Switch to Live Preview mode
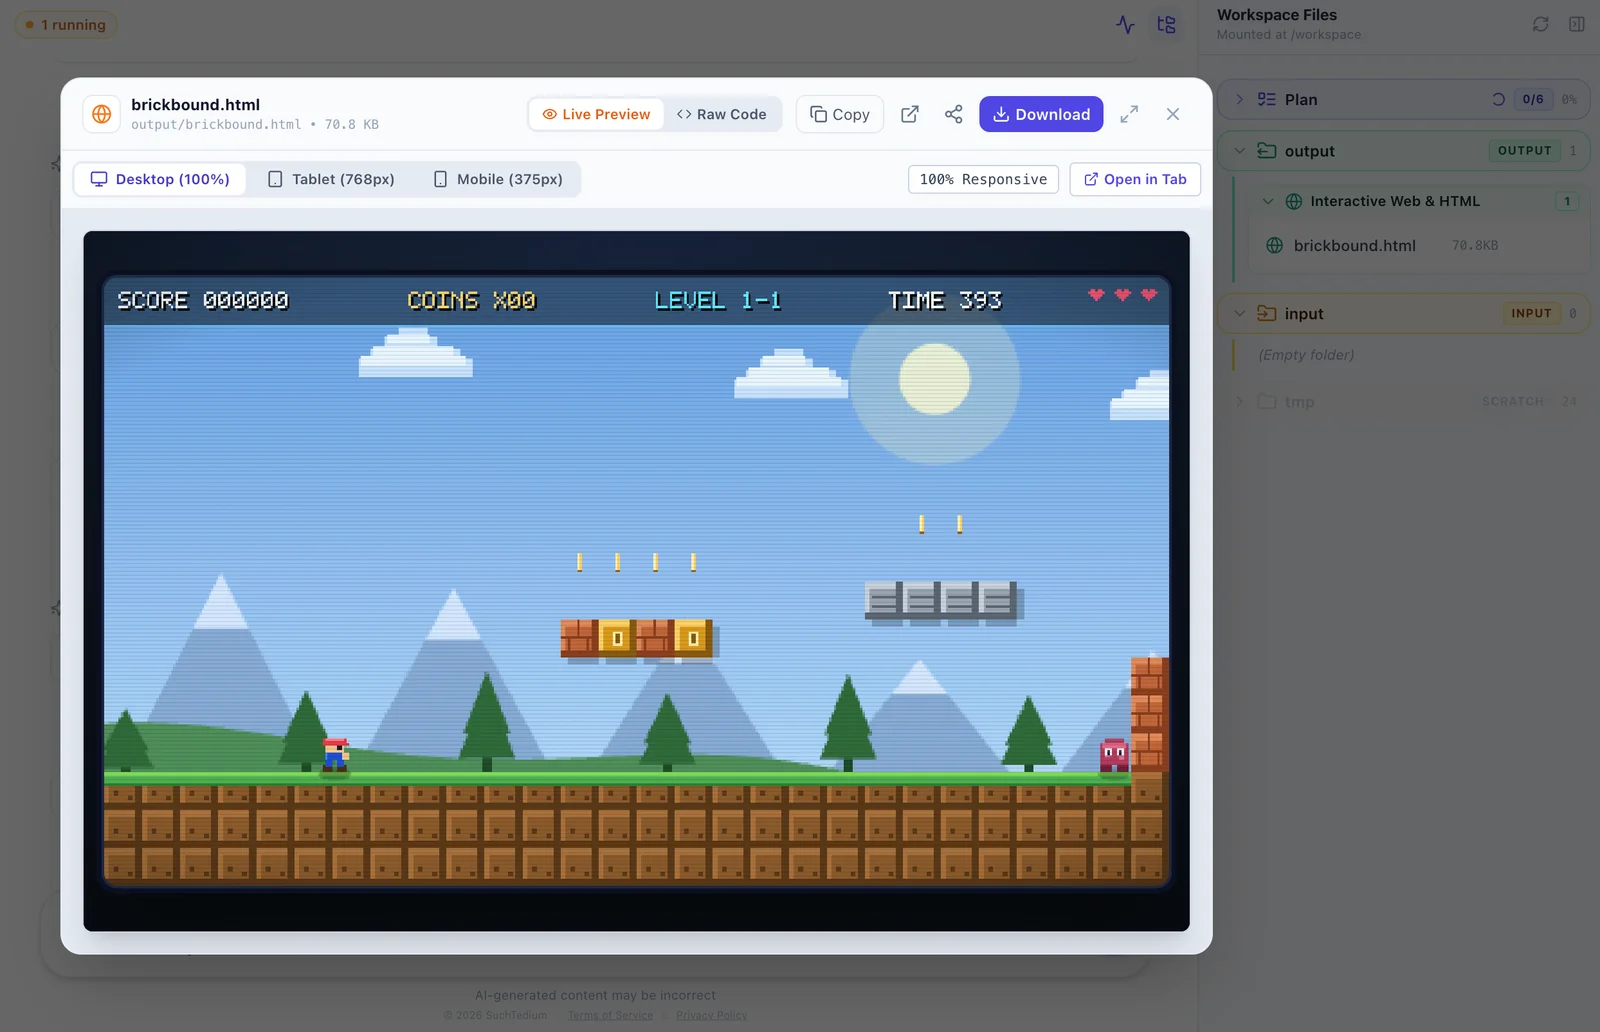 pos(596,114)
